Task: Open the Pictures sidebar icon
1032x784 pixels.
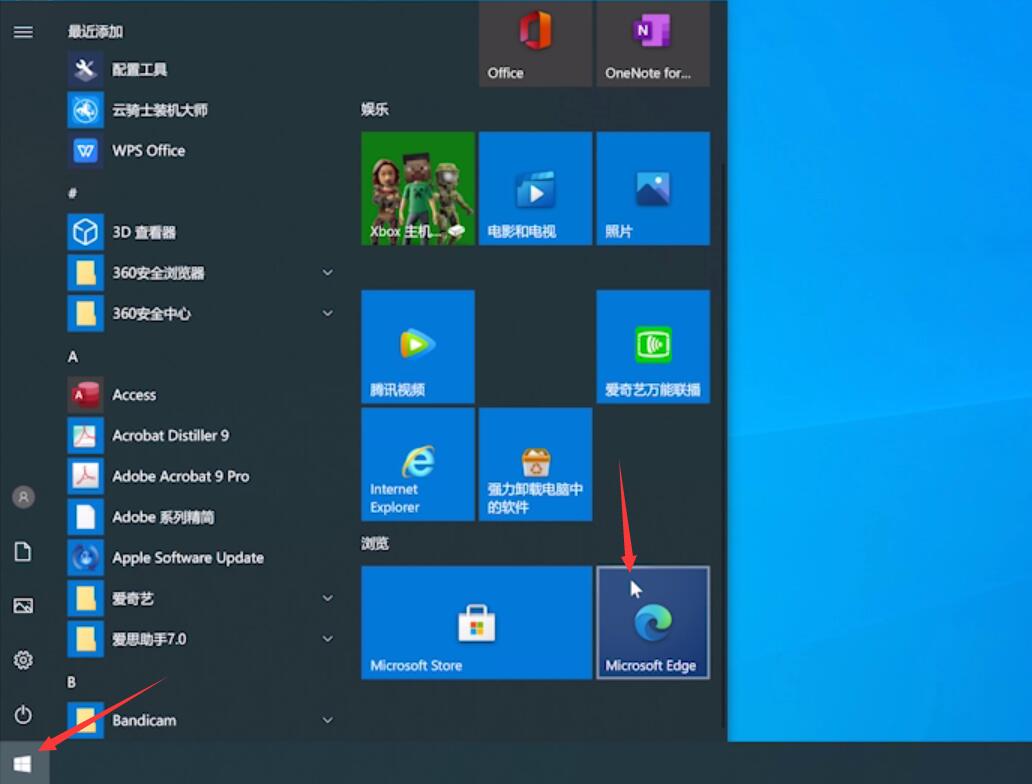Action: point(23,606)
